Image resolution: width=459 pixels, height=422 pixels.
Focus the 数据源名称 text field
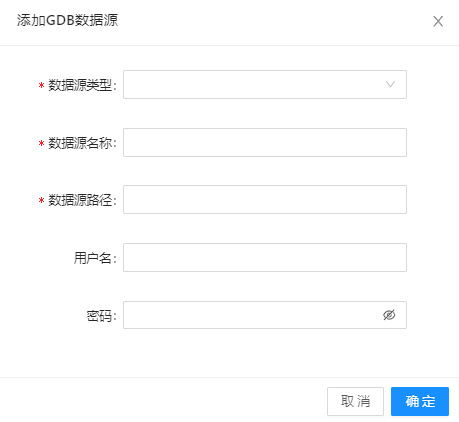coord(265,142)
